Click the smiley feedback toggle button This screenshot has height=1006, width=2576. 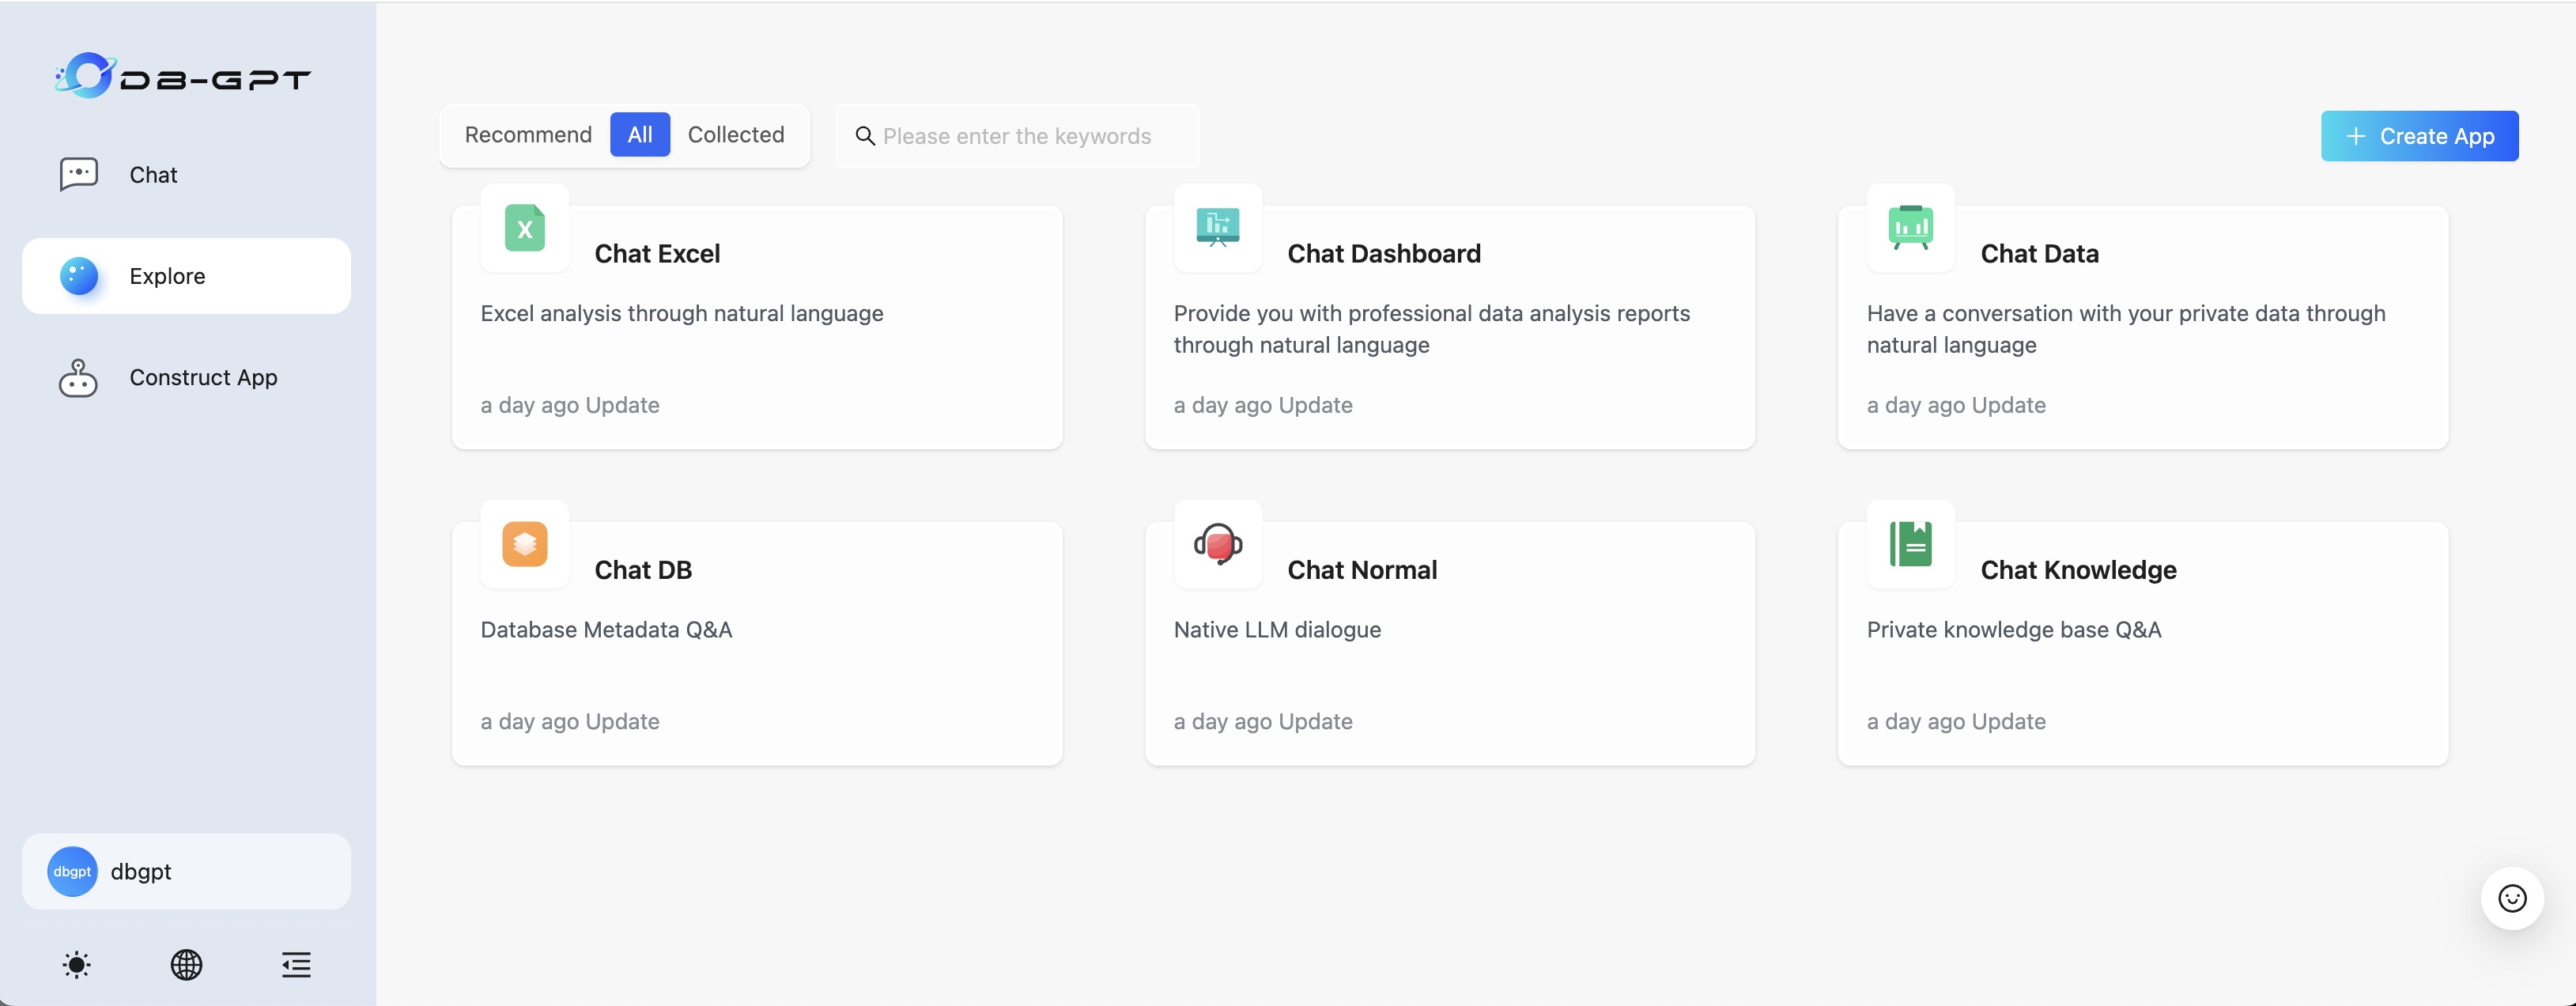pyautogui.click(x=2511, y=898)
